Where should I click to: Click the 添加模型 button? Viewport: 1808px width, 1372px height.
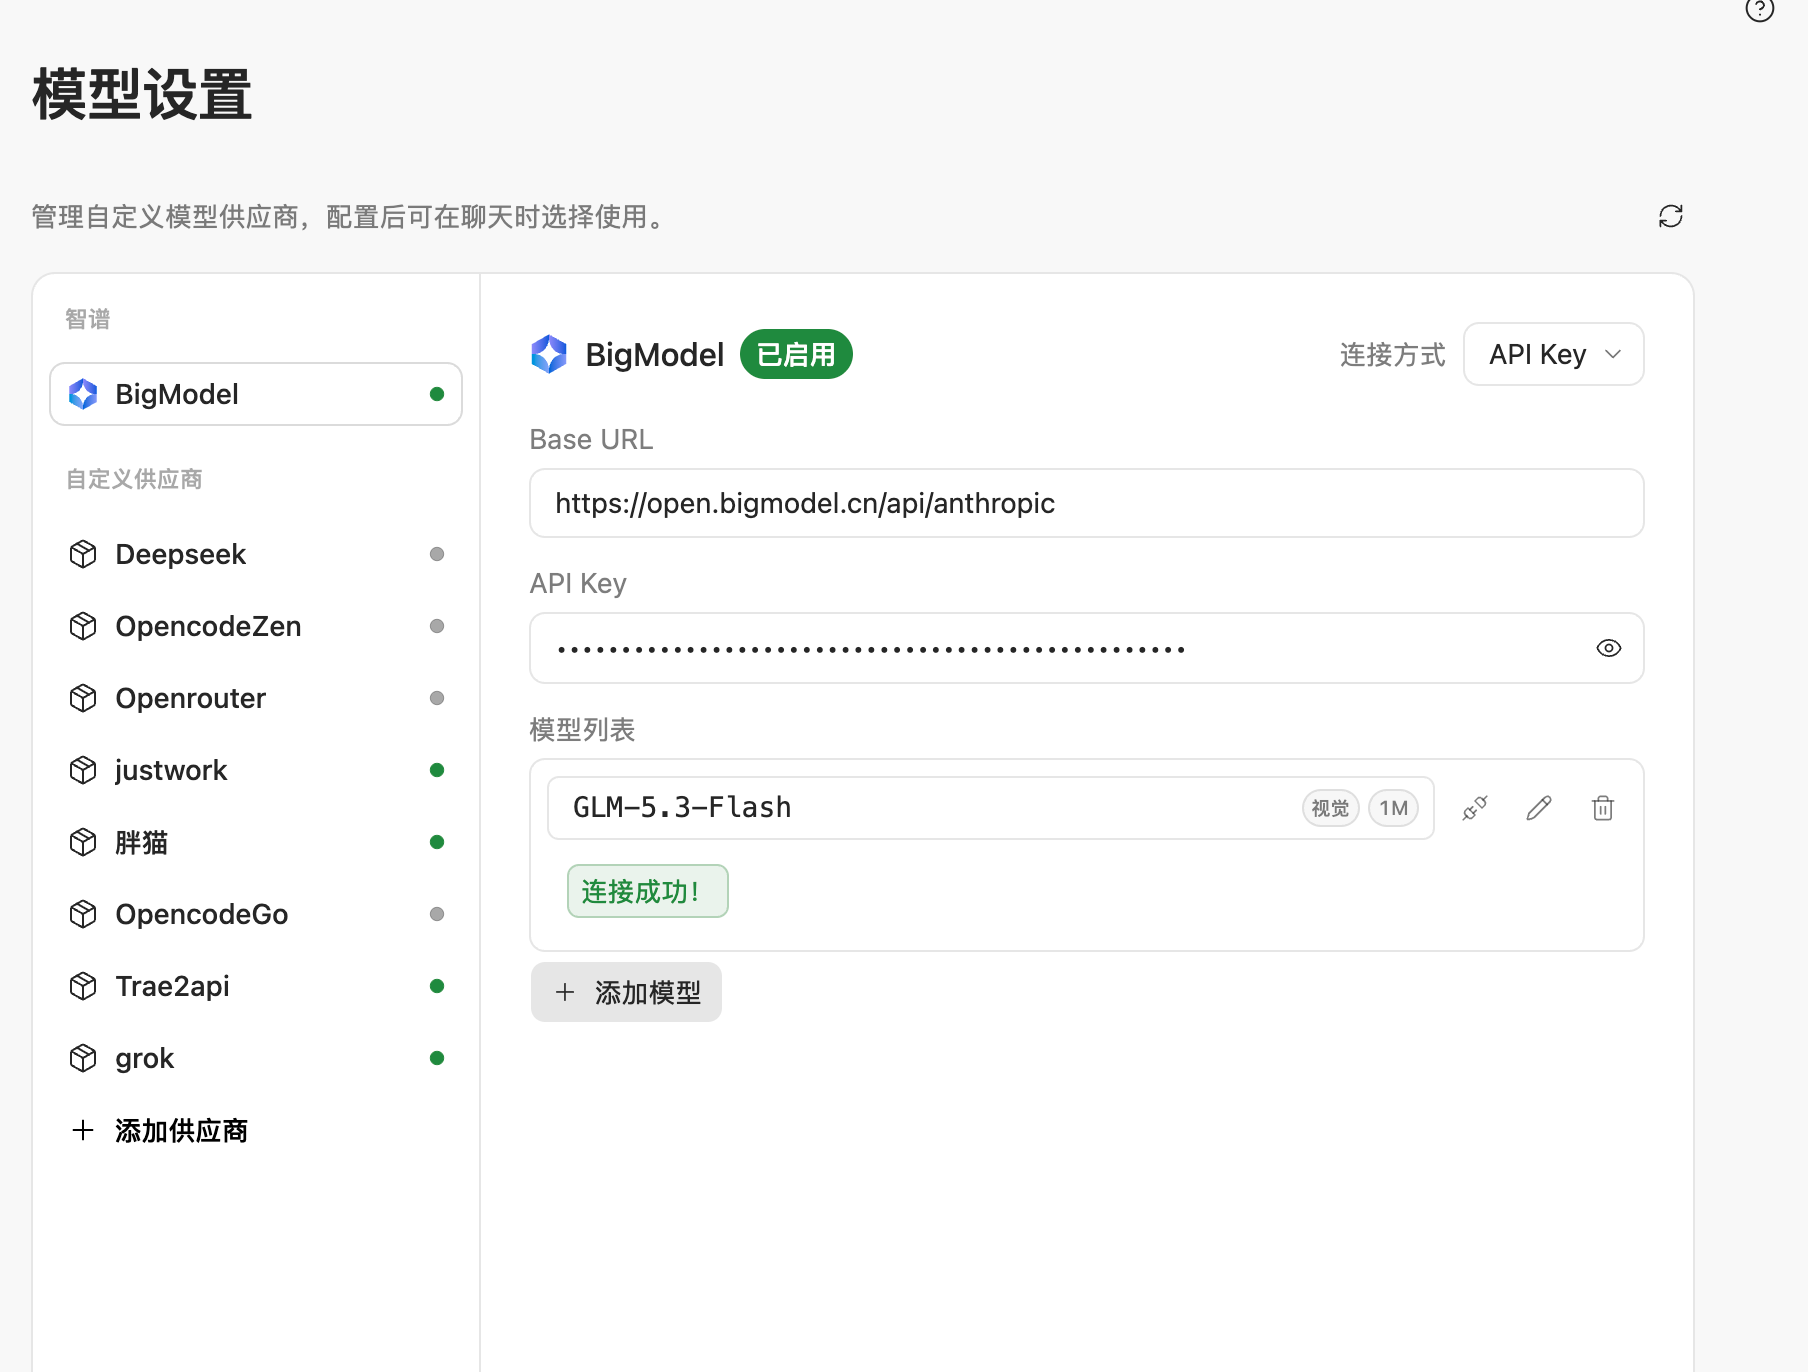coord(626,992)
